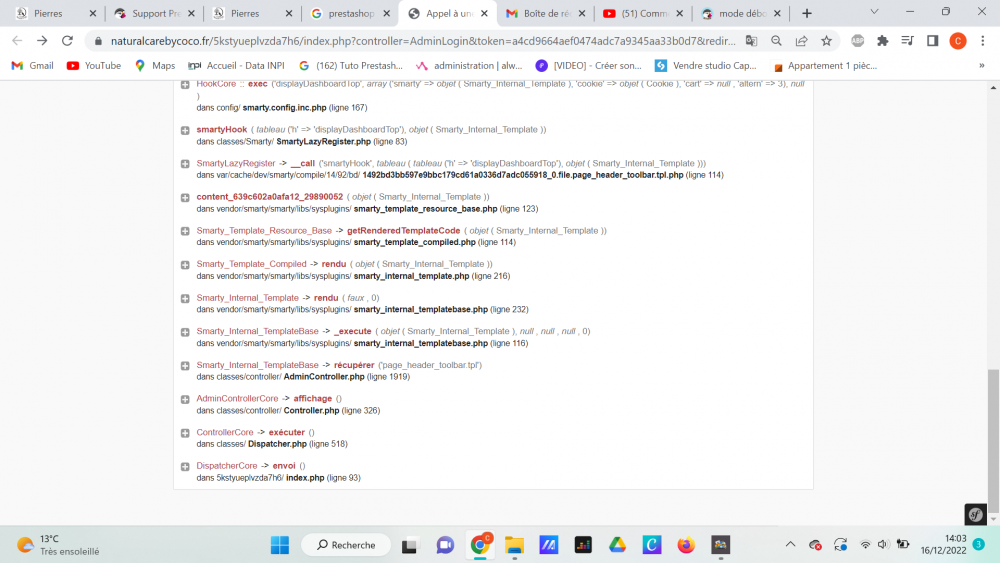Close the Appel à un tab
Viewport: 1000px width, 563px height.
tap(484, 13)
